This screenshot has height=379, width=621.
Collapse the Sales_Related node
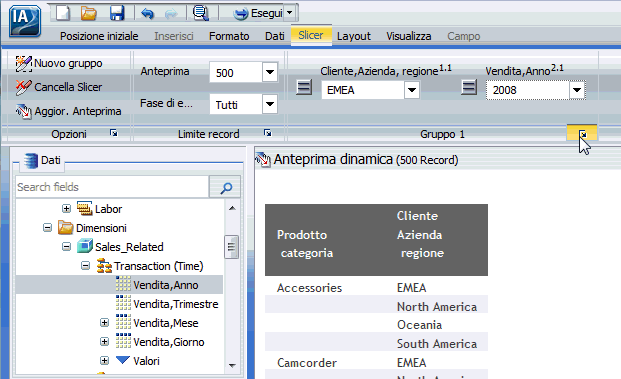pos(66,247)
